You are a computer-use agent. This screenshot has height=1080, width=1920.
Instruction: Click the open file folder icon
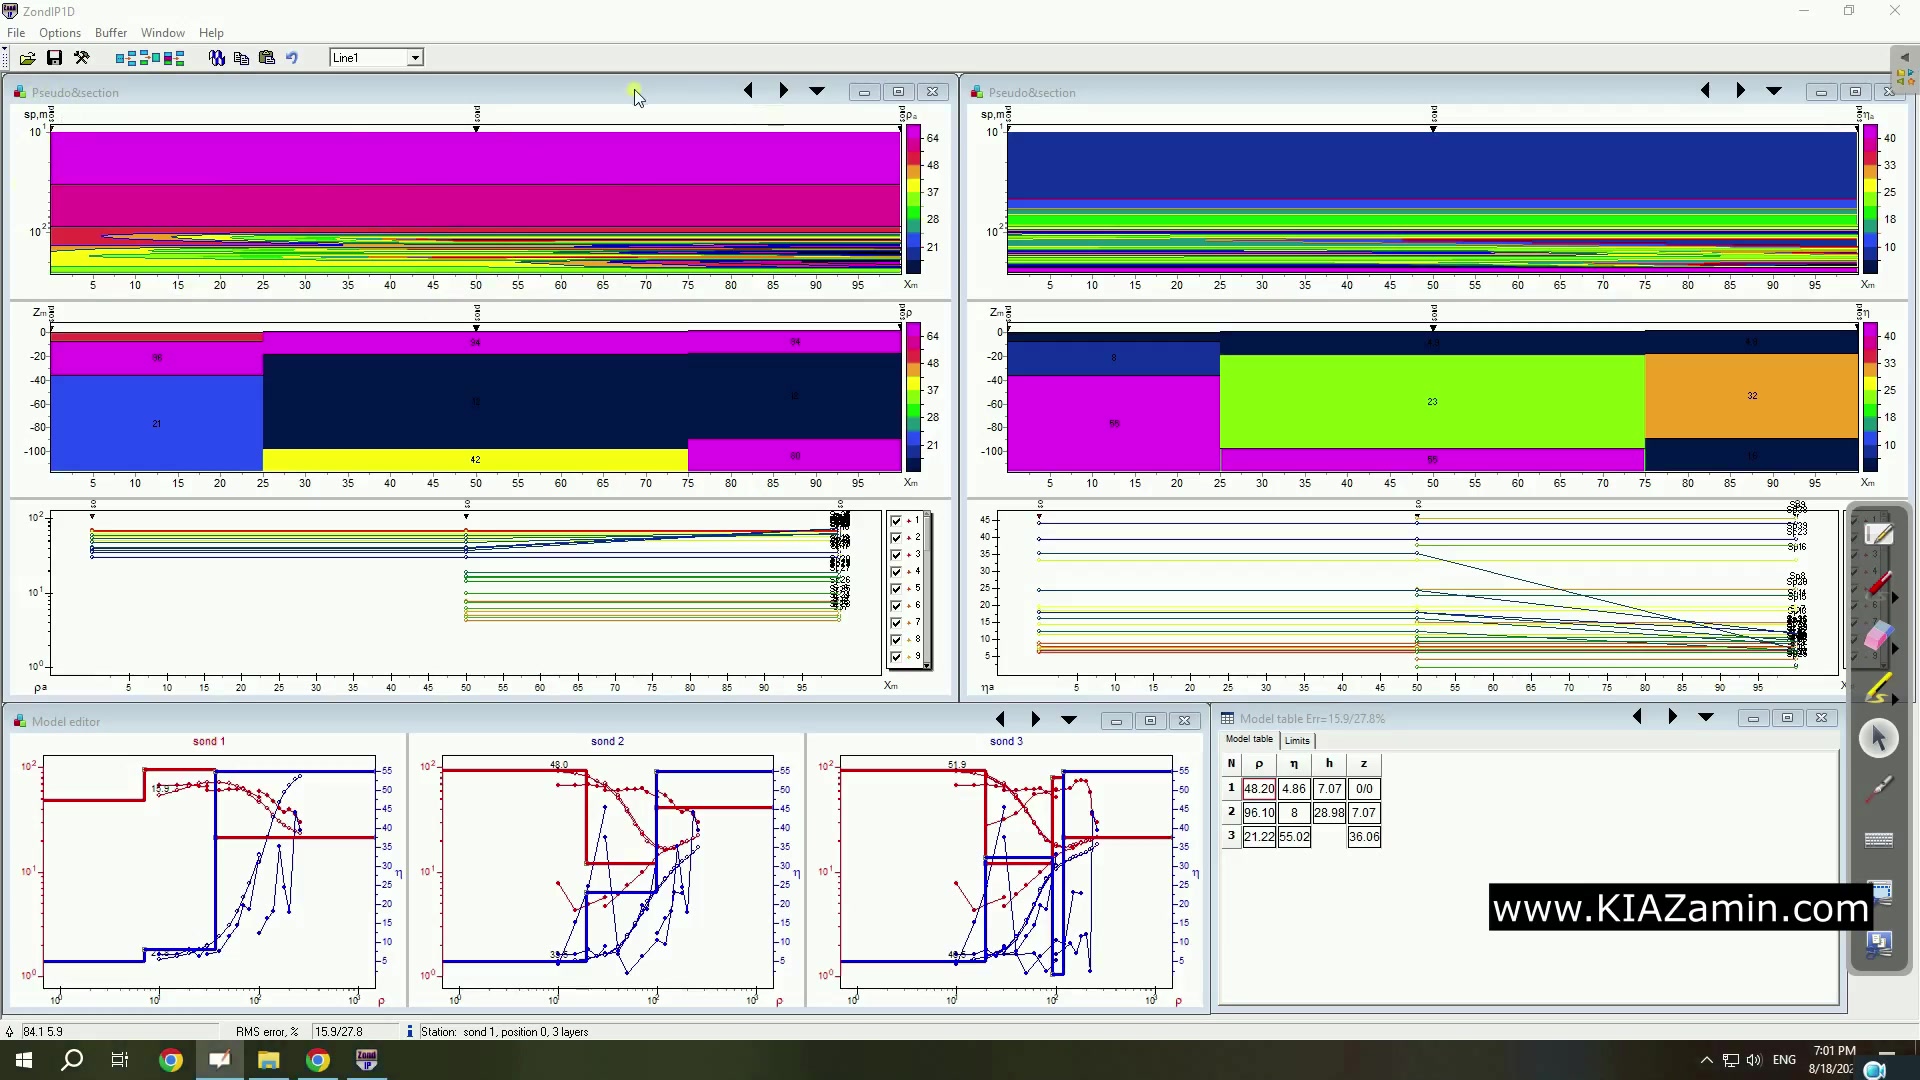tap(27, 58)
